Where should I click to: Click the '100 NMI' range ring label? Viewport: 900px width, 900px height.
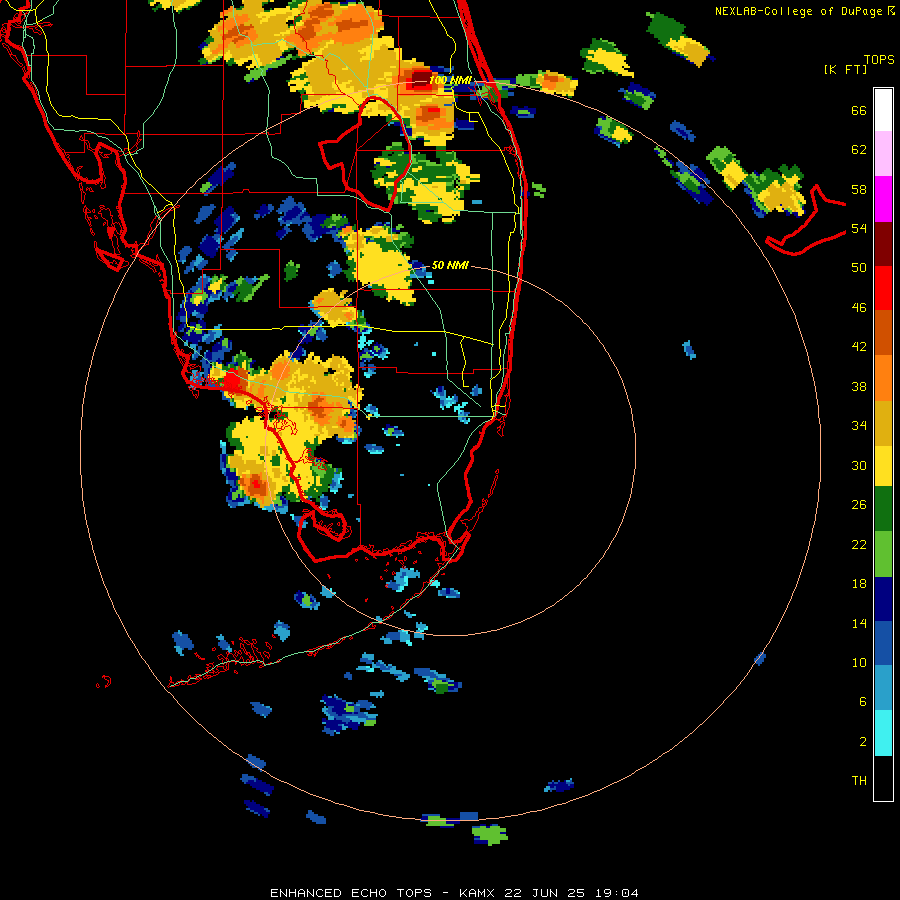451,80
